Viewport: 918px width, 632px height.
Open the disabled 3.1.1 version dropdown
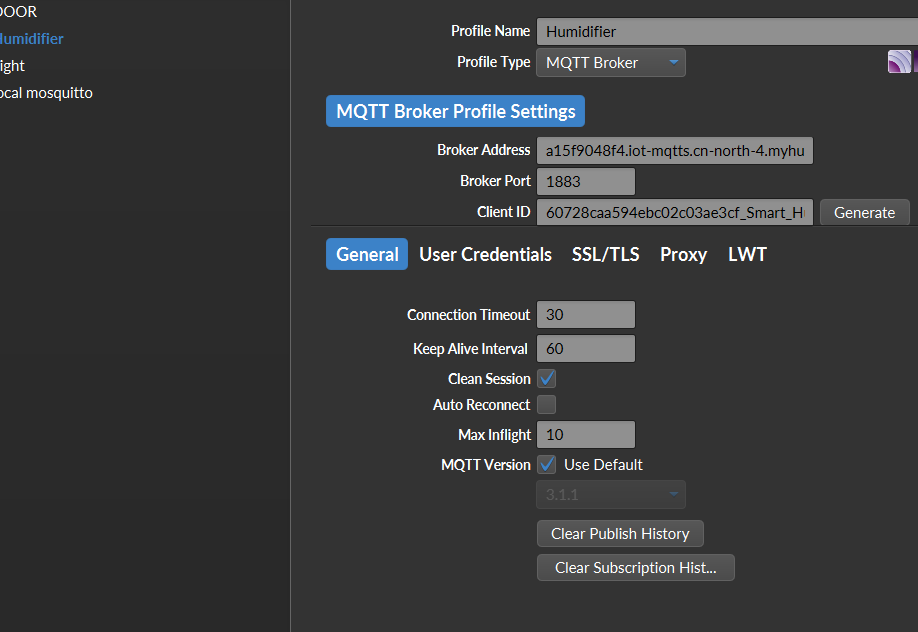[x=611, y=494]
